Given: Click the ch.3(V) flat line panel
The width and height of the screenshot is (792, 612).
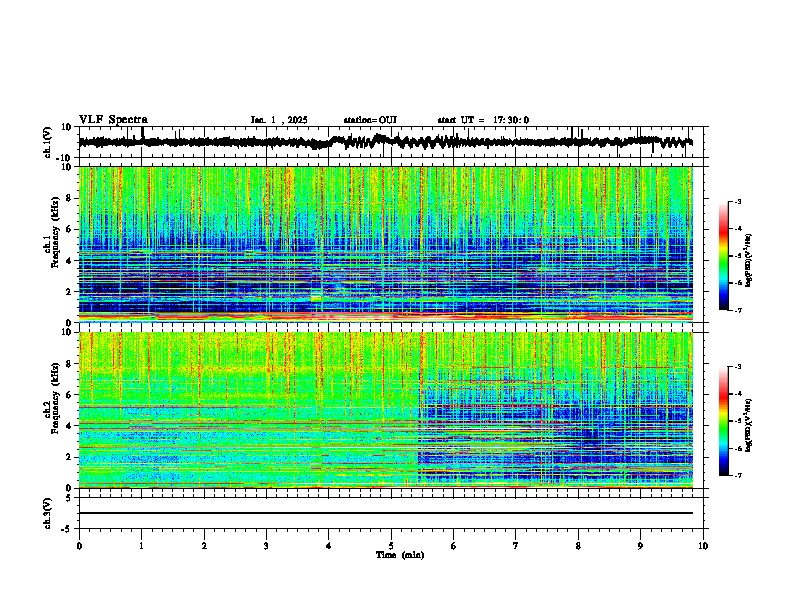Looking at the screenshot, I should (x=393, y=513).
